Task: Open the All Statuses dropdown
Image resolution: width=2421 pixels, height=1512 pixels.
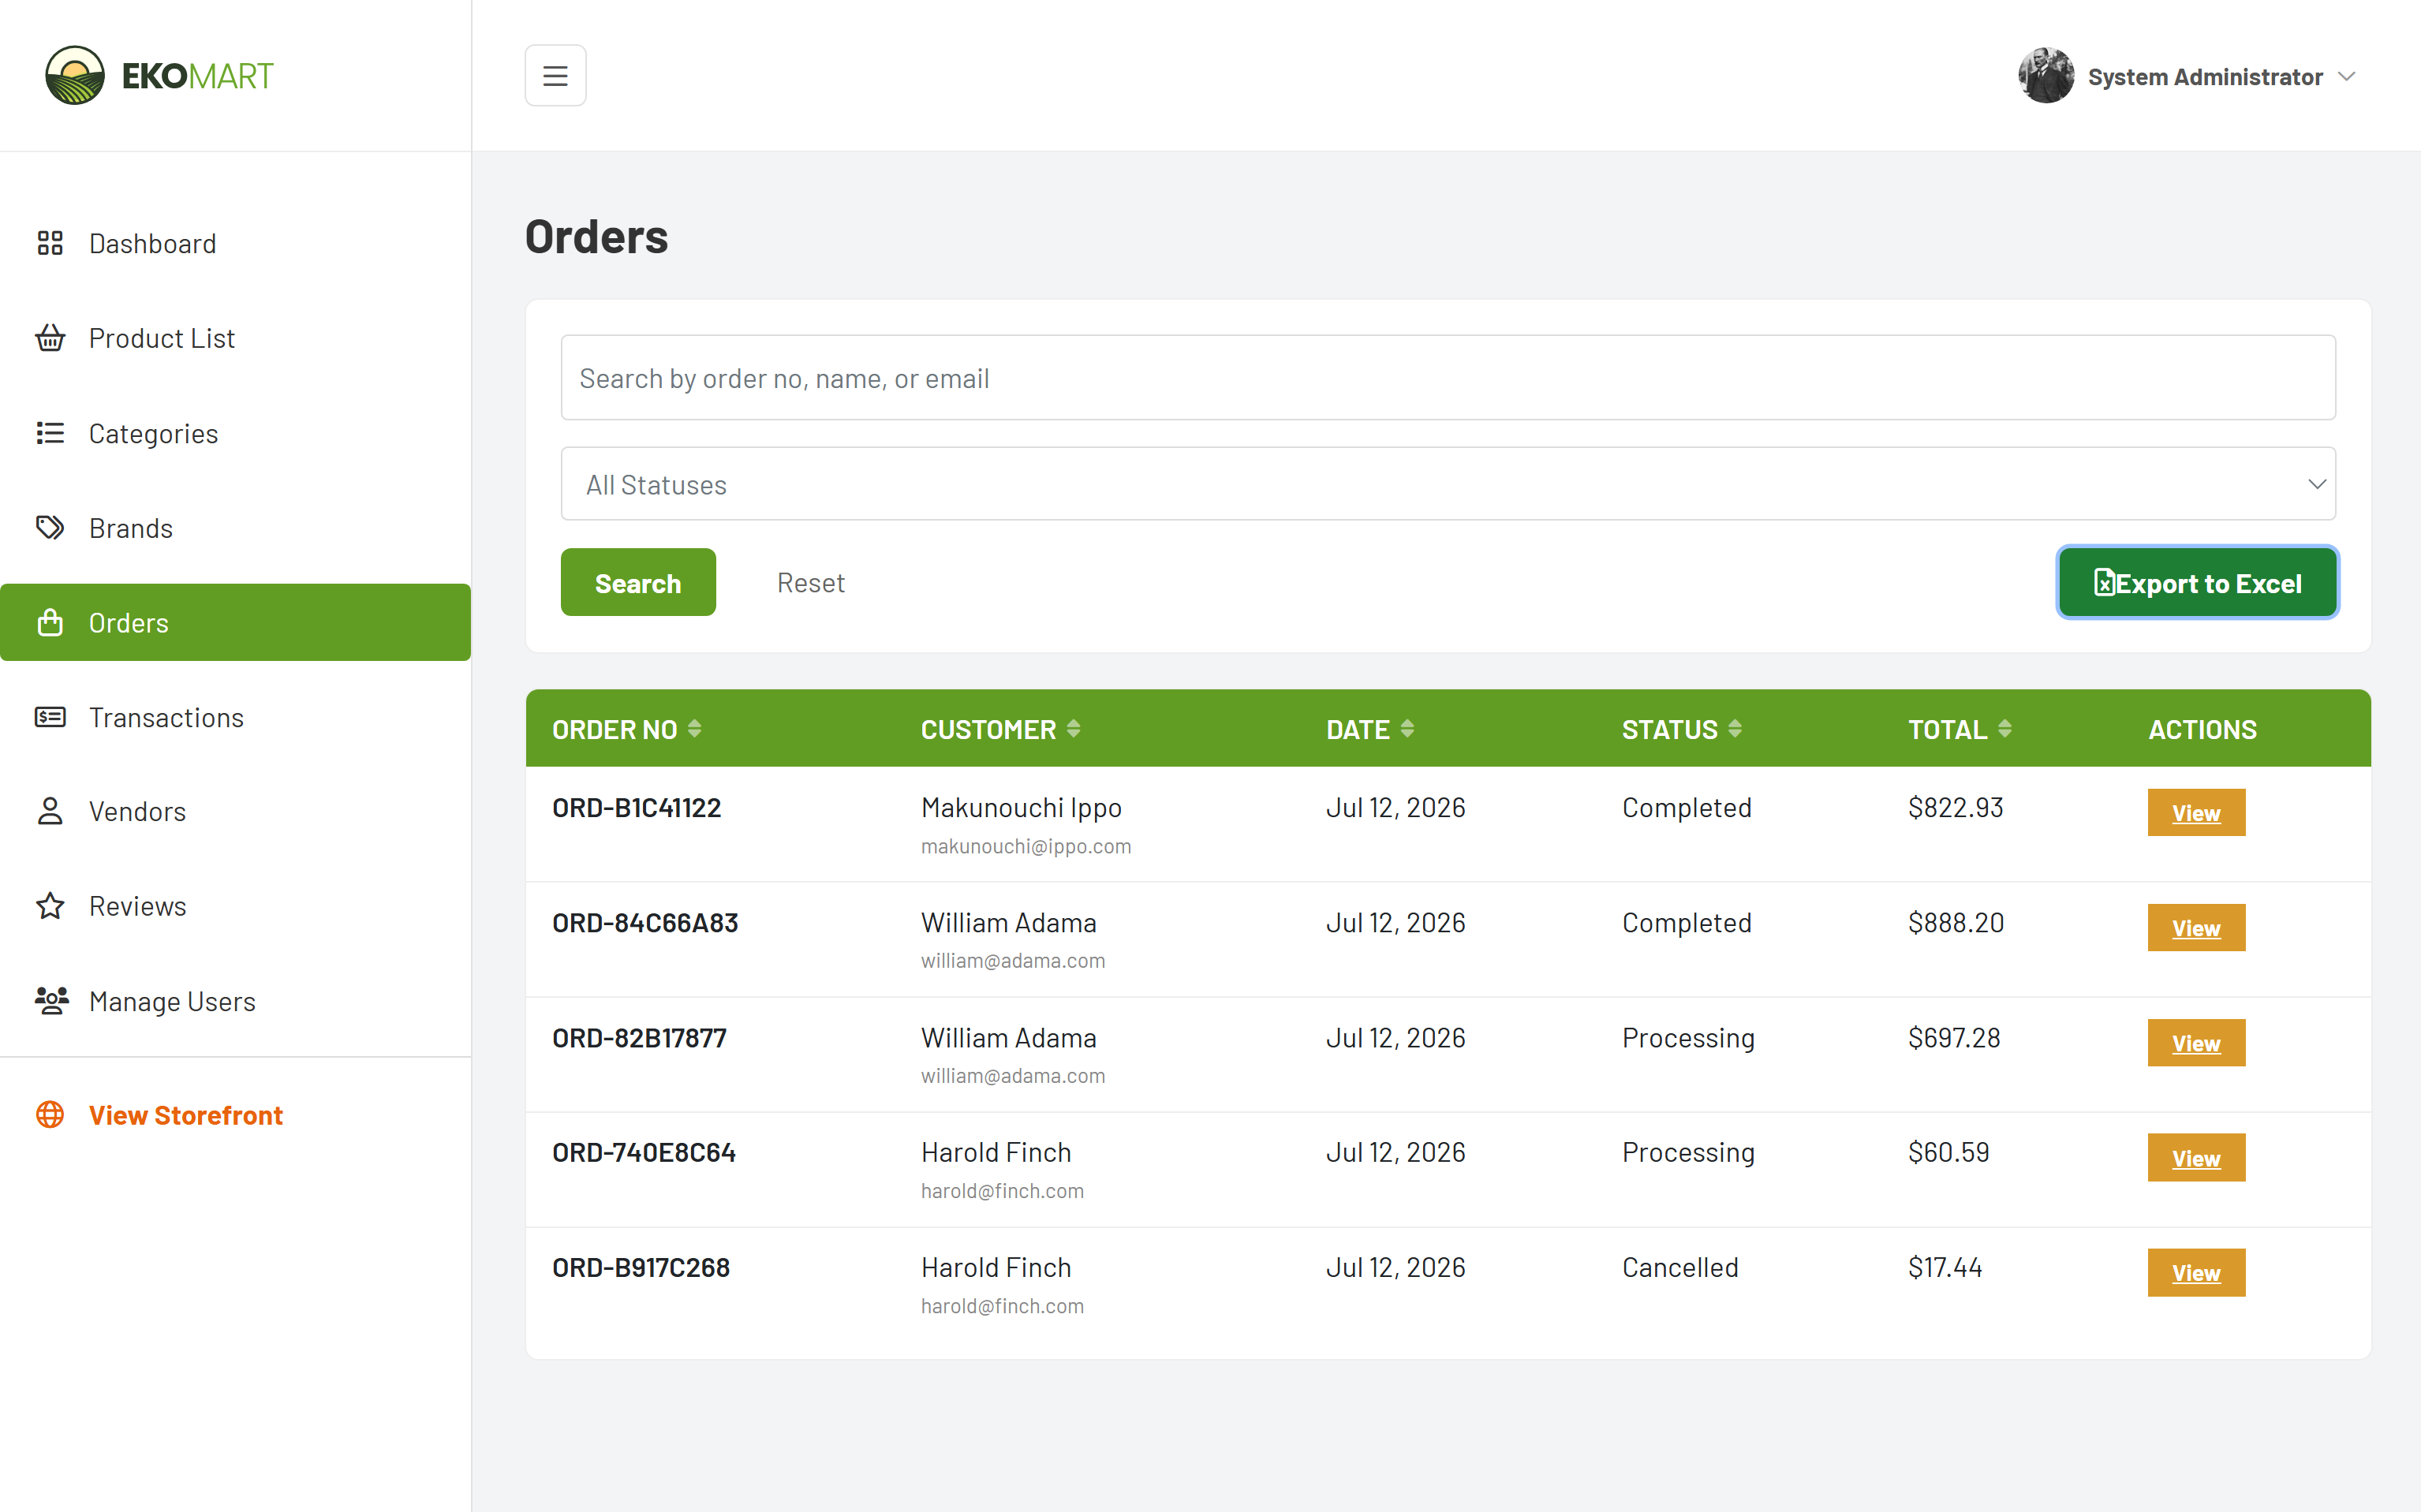Action: point(1448,484)
